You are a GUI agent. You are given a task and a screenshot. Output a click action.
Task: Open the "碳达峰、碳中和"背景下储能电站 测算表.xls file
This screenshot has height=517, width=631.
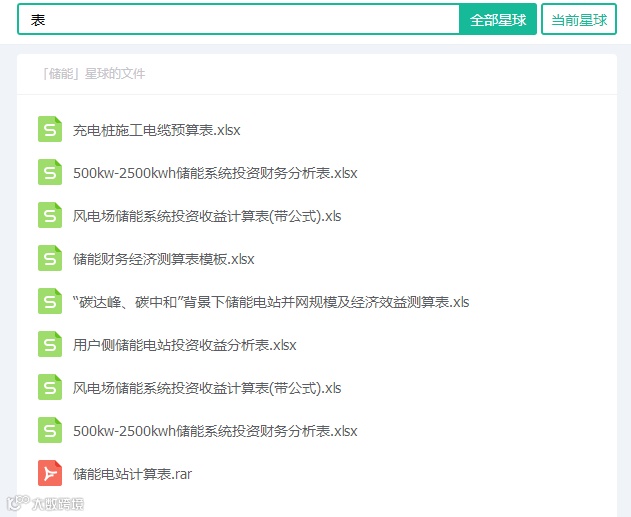[x=271, y=302]
